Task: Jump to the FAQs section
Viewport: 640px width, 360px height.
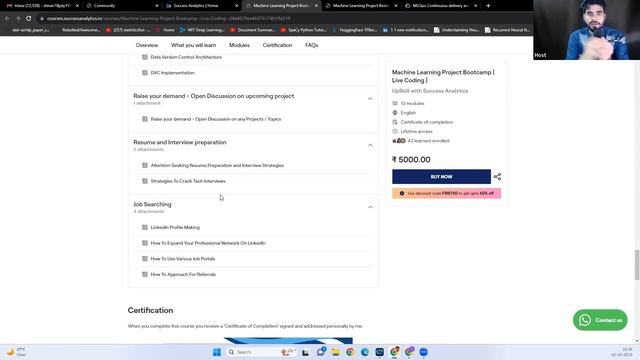Action: click(311, 45)
